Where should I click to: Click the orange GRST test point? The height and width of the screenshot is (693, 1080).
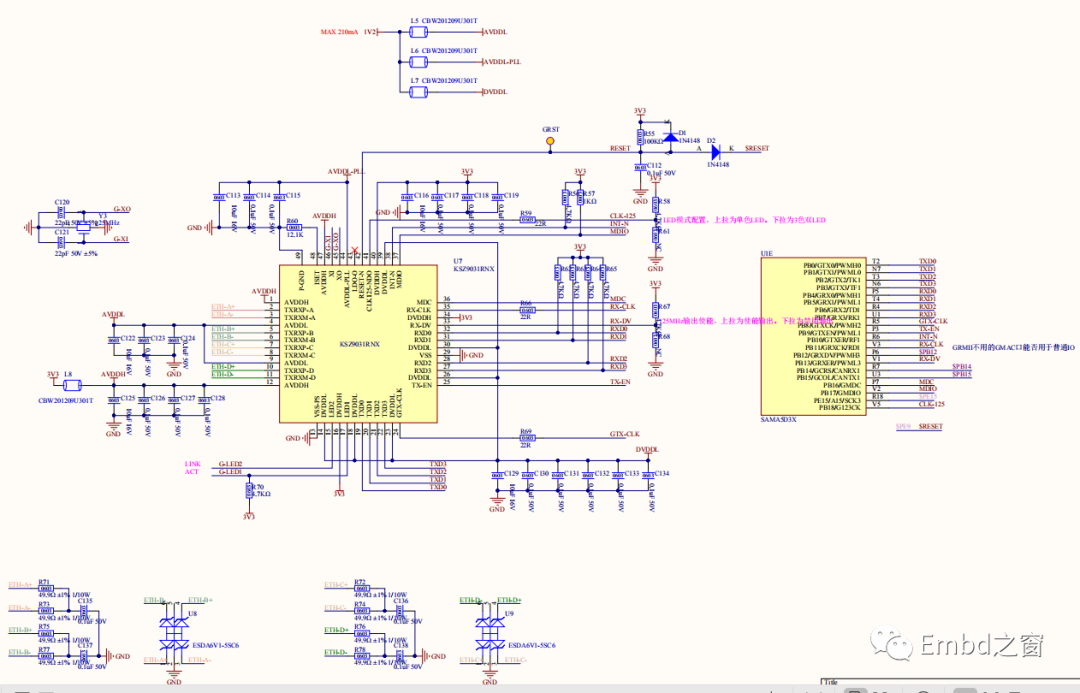pyautogui.click(x=550, y=141)
